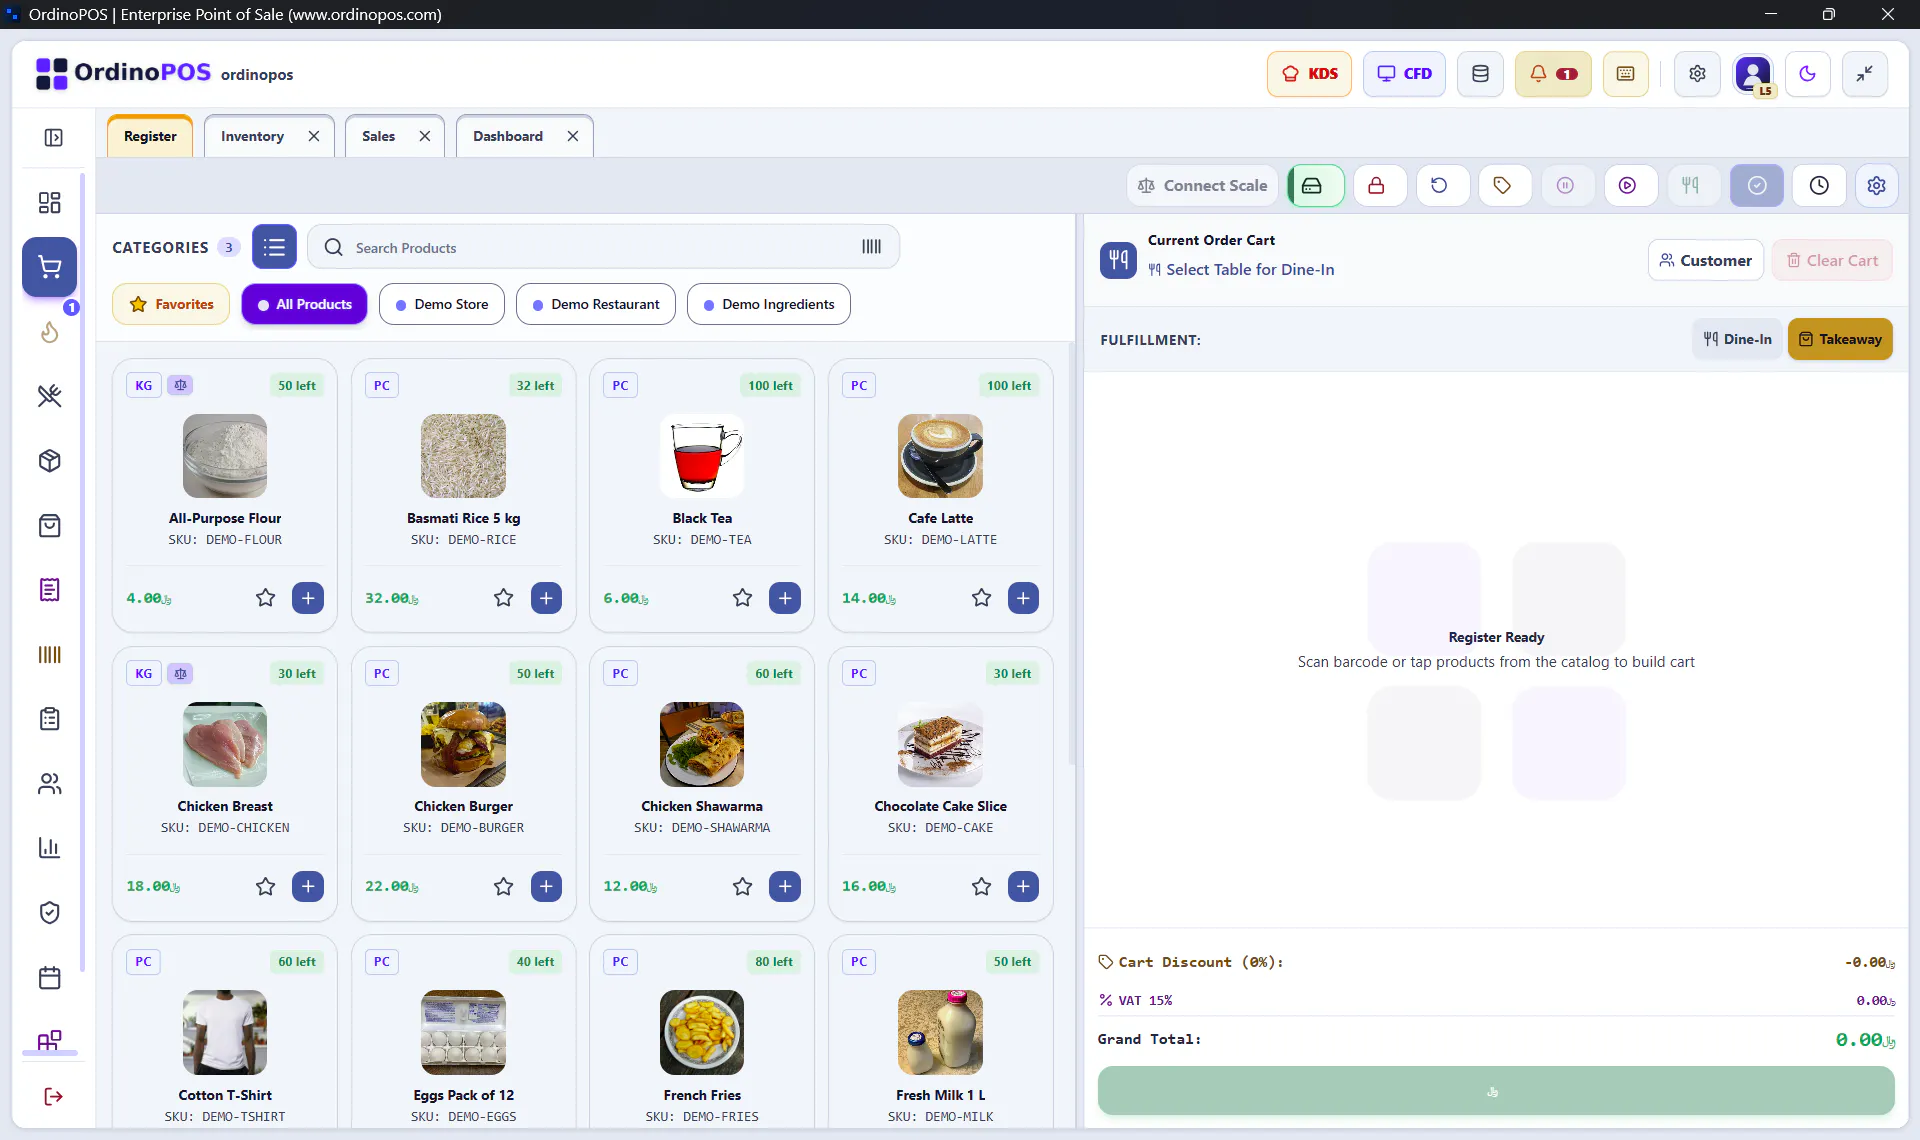
Task: Open the shopping bag sidebar icon
Action: (50, 526)
